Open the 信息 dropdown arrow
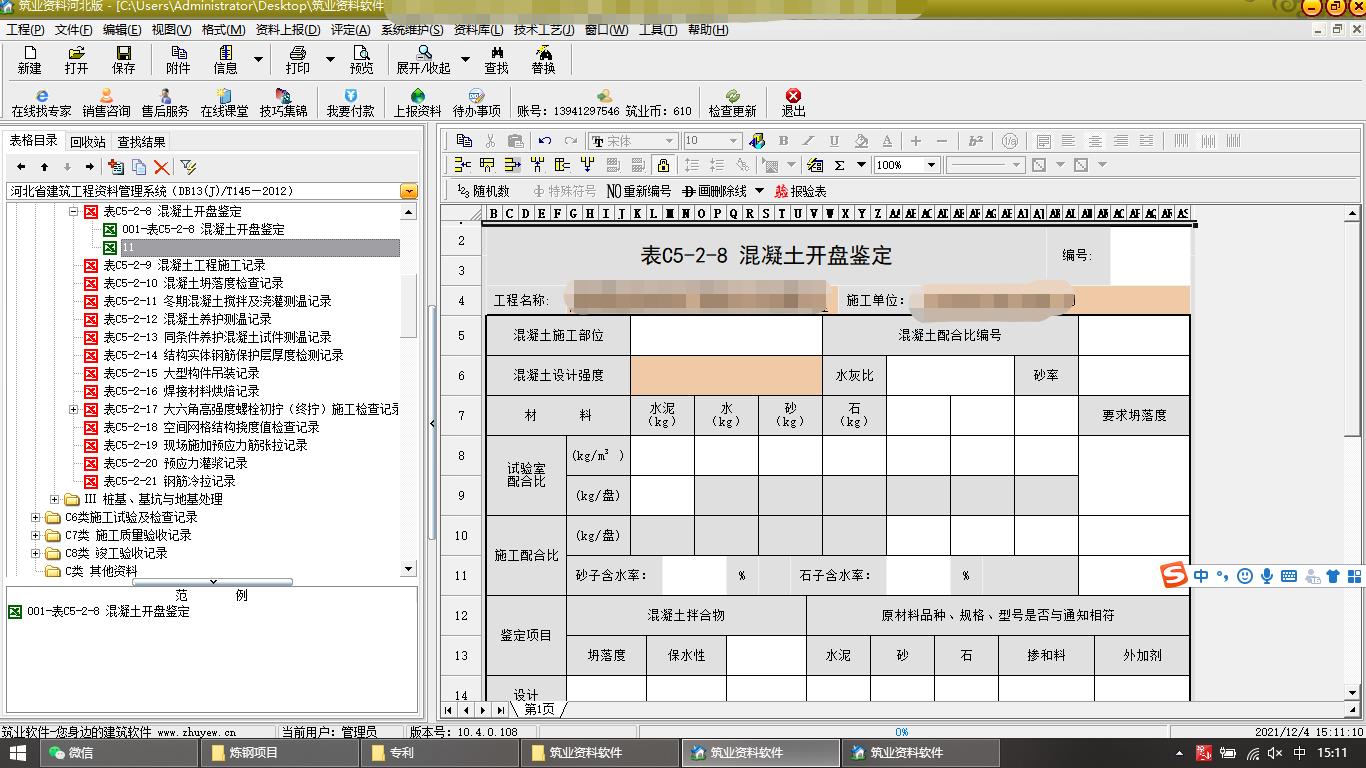This screenshot has width=1366, height=768. coord(258,60)
